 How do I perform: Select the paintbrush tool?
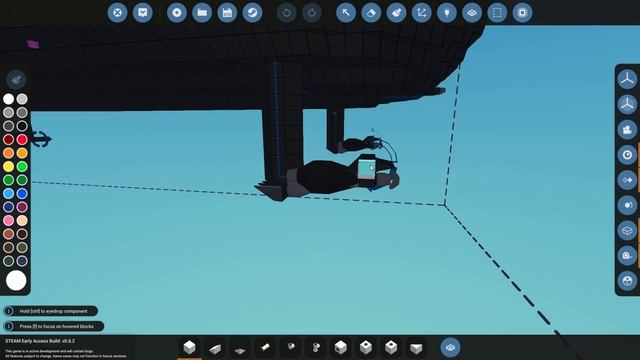pyautogui.click(x=396, y=13)
